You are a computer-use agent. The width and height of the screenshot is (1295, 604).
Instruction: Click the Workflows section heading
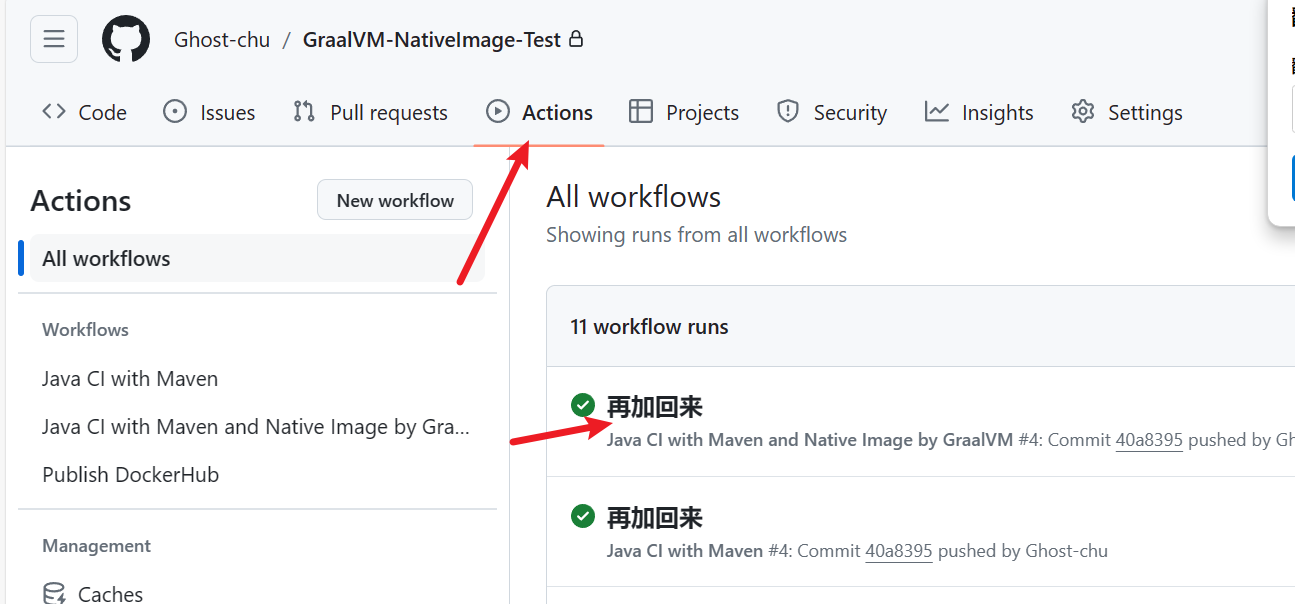85,330
